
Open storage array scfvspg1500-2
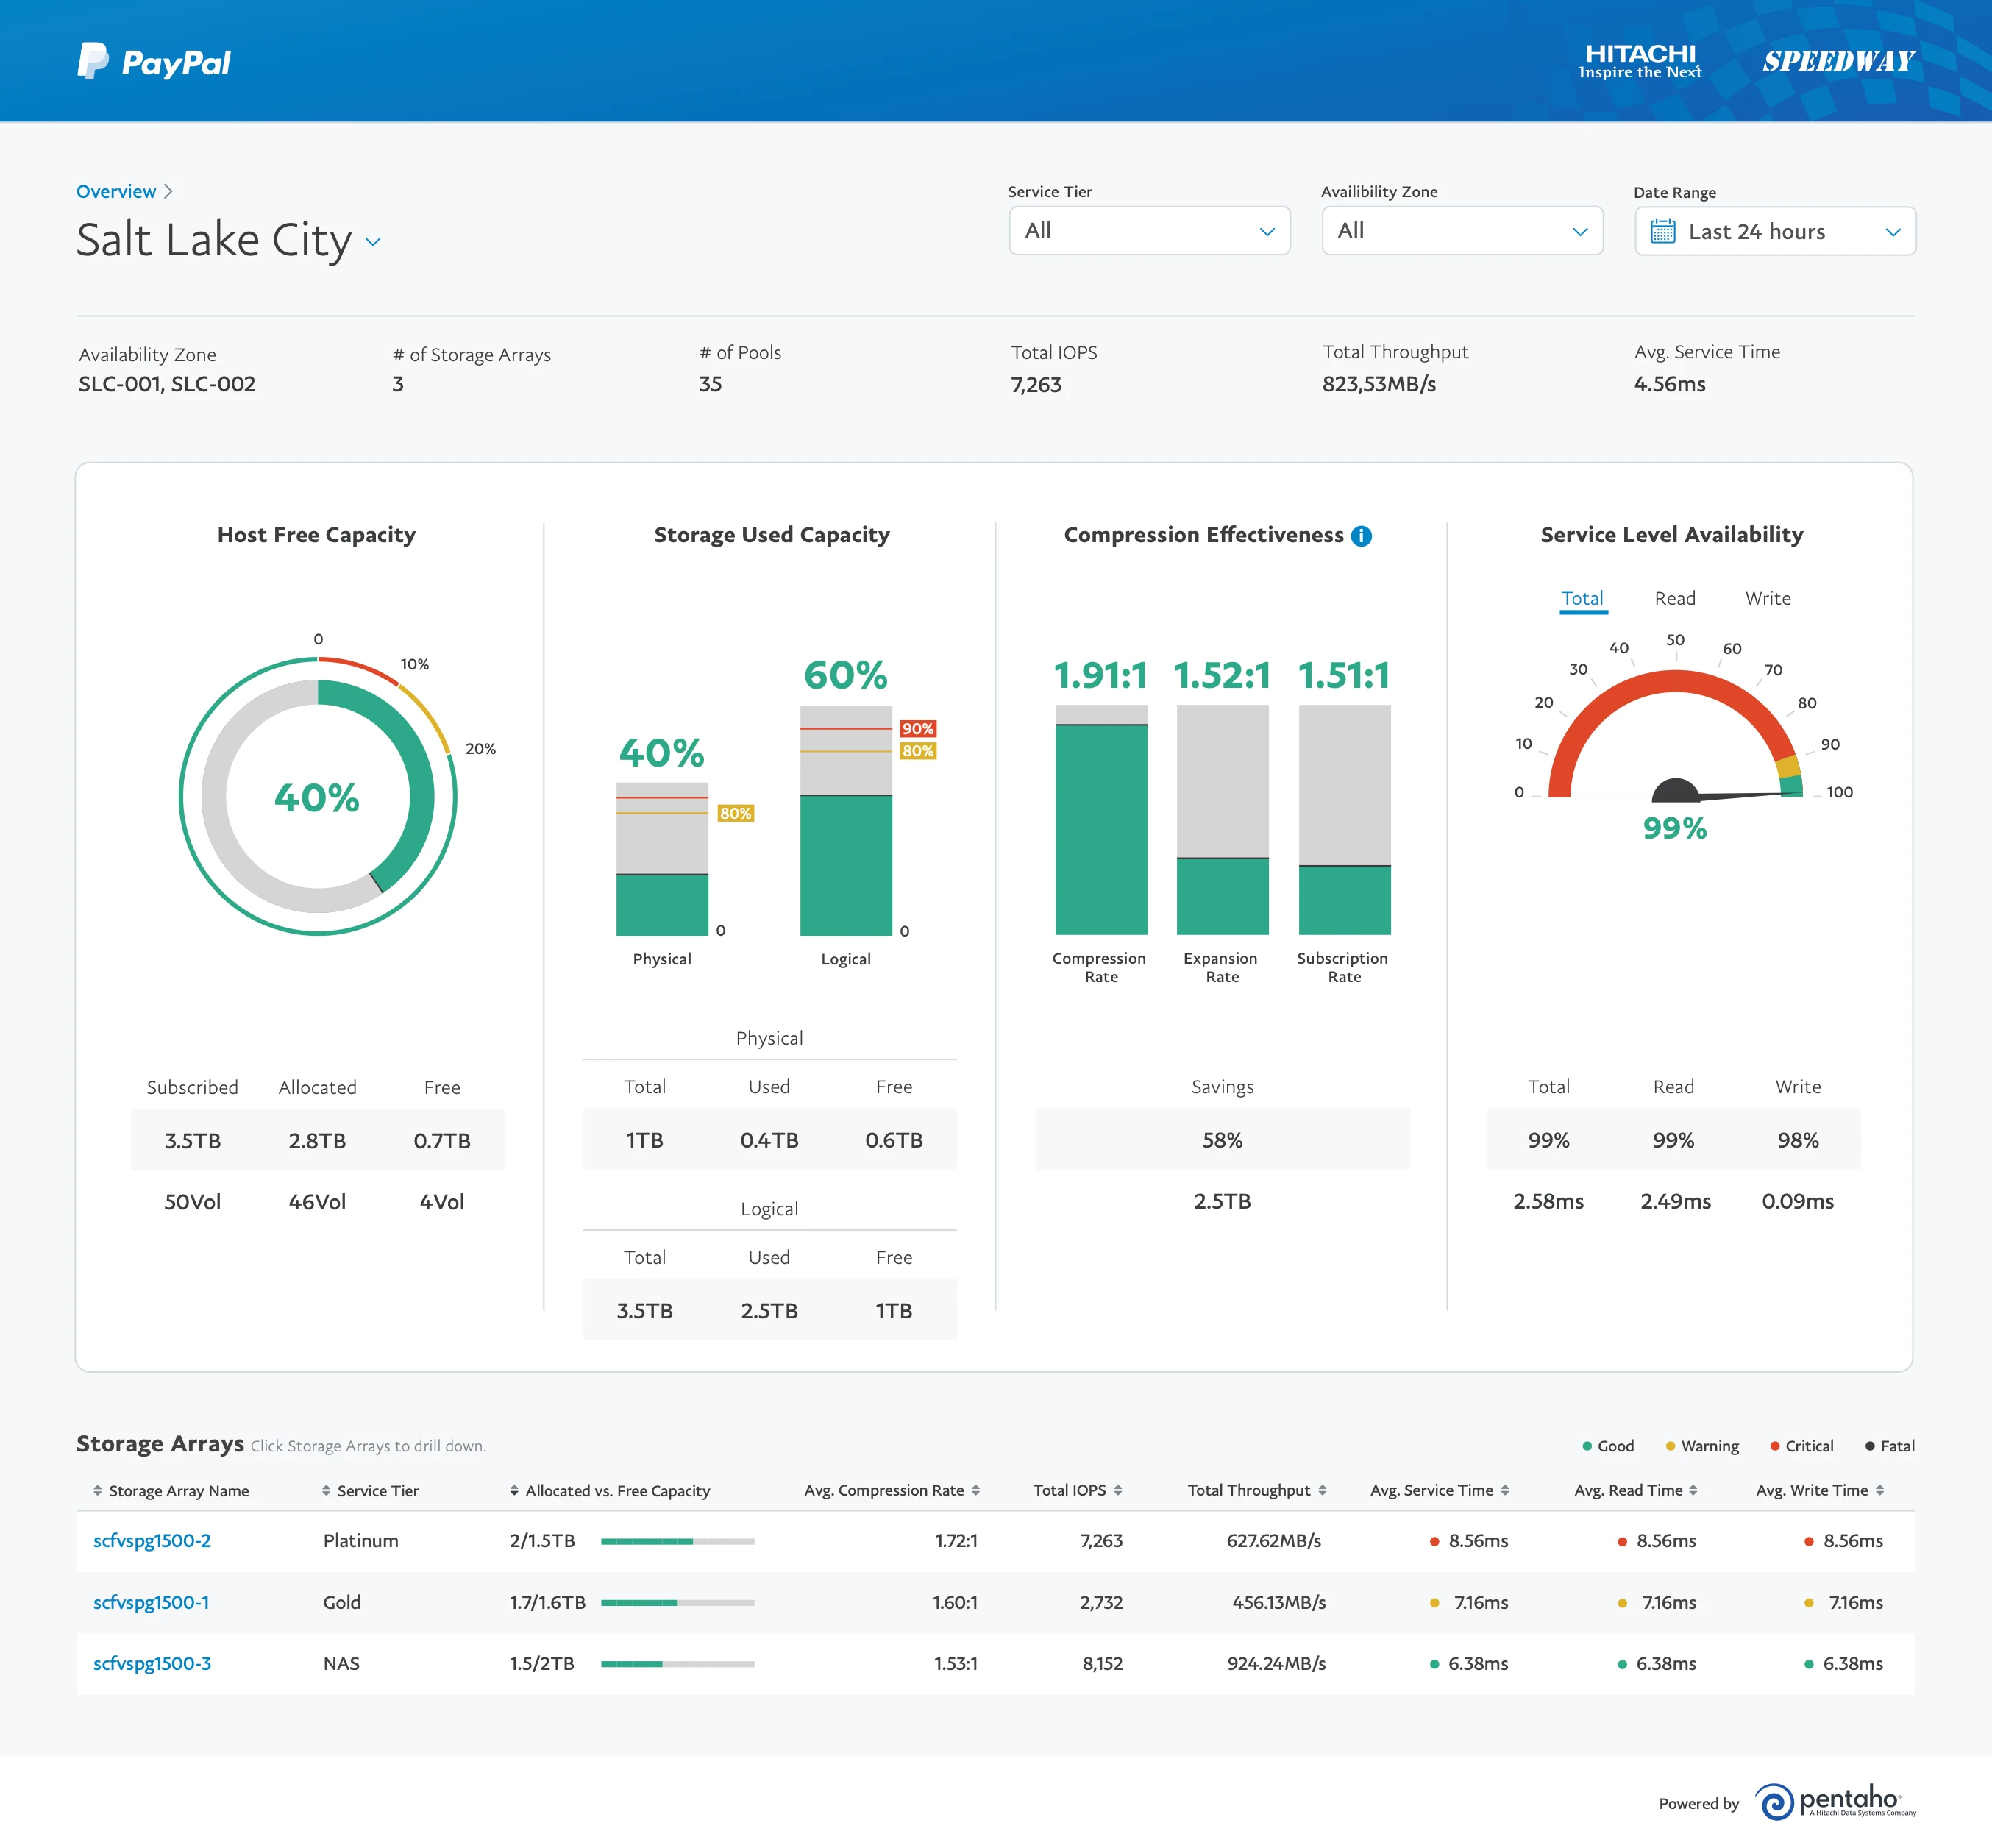point(152,1540)
